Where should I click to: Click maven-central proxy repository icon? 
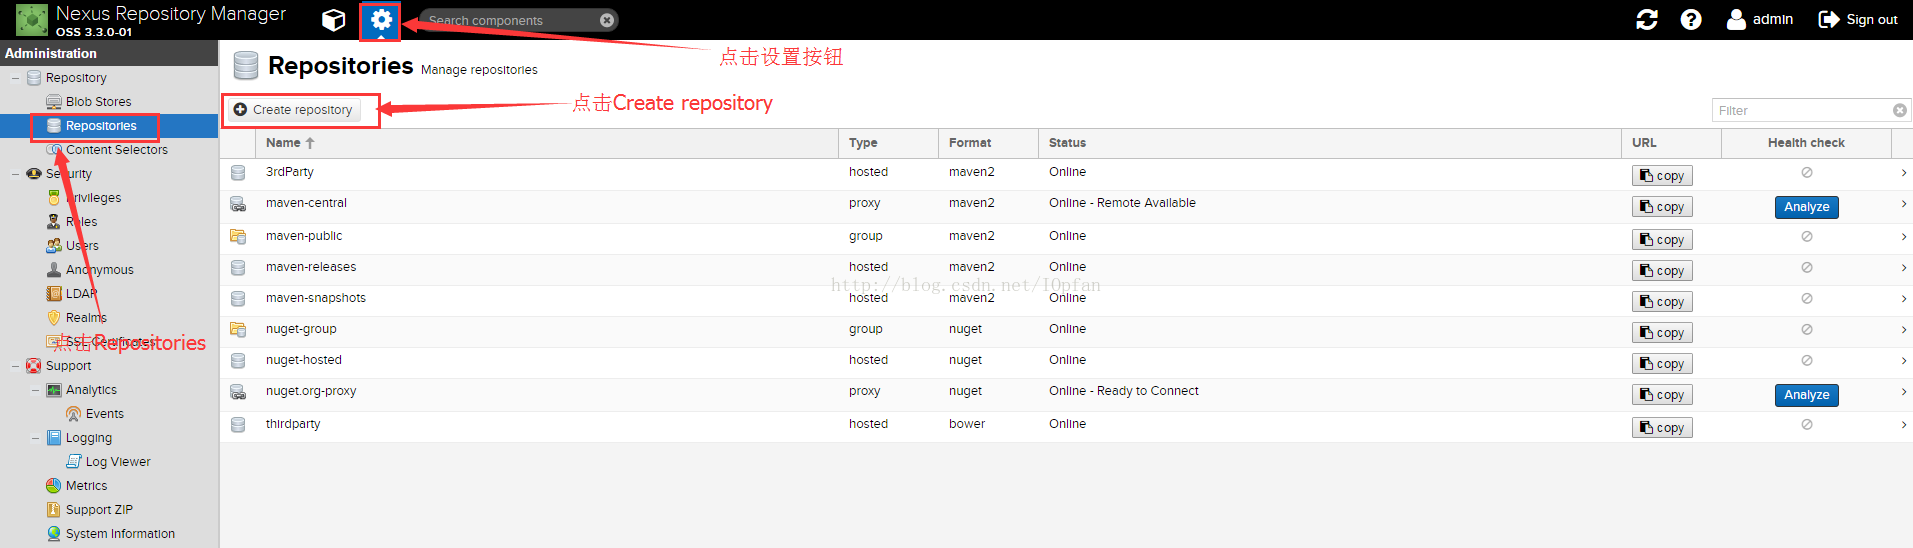pyautogui.click(x=238, y=204)
